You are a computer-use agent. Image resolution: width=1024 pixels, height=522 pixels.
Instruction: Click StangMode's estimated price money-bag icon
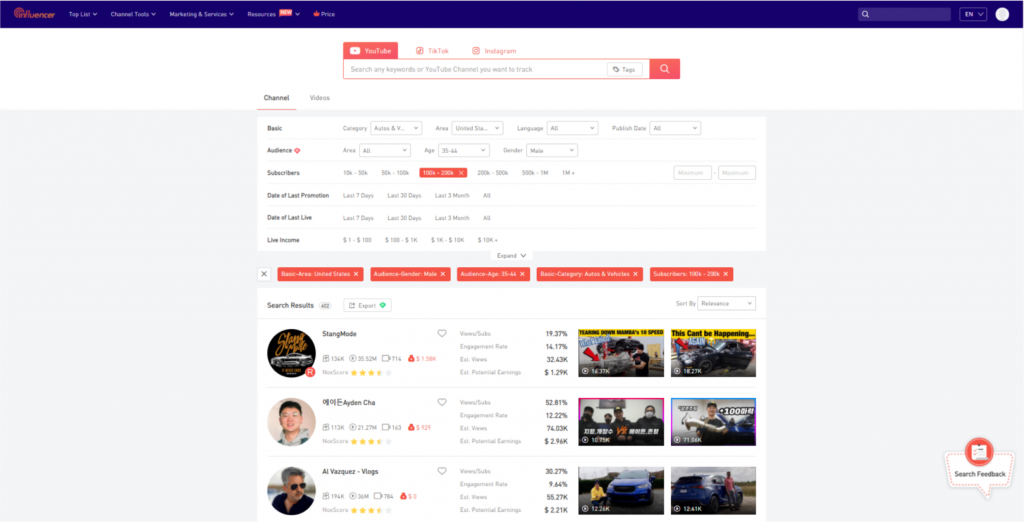(411, 359)
